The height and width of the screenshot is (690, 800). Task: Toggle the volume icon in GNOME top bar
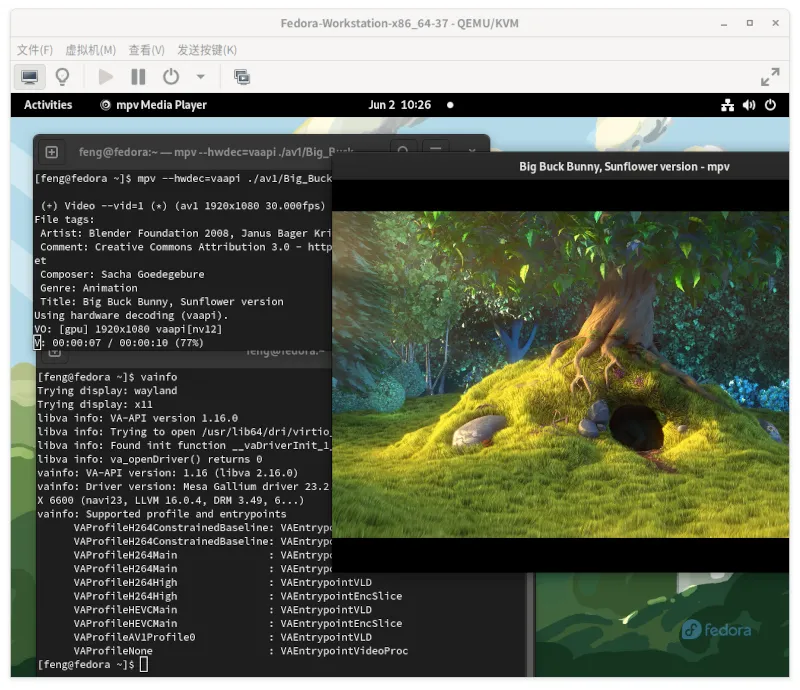(749, 105)
